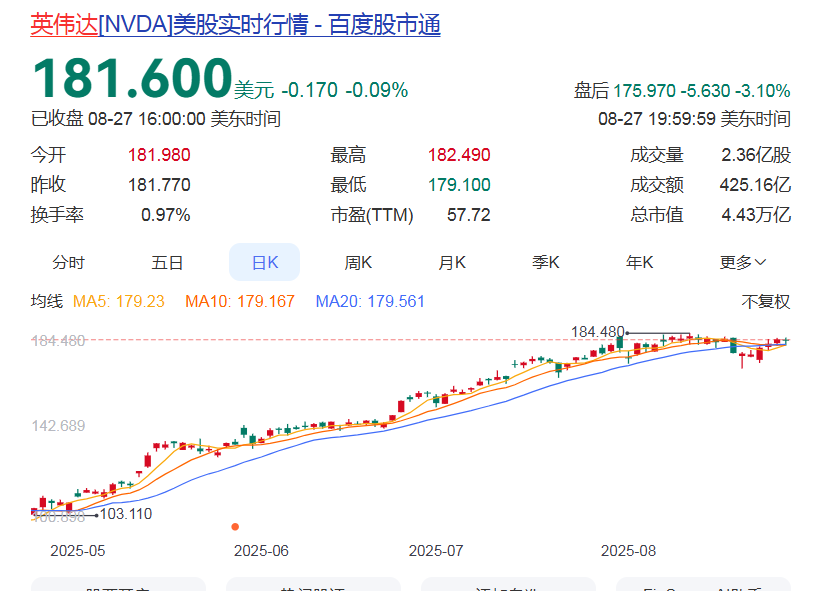814x591 pixels.
Task: Click the after-hours change -3.10%
Action: click(x=763, y=91)
